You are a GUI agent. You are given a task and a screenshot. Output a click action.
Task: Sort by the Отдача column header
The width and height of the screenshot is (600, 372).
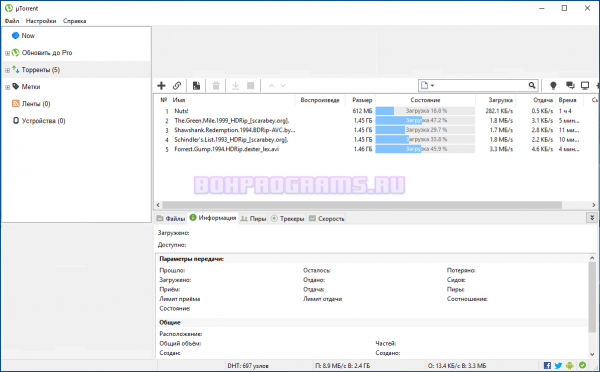click(536, 100)
